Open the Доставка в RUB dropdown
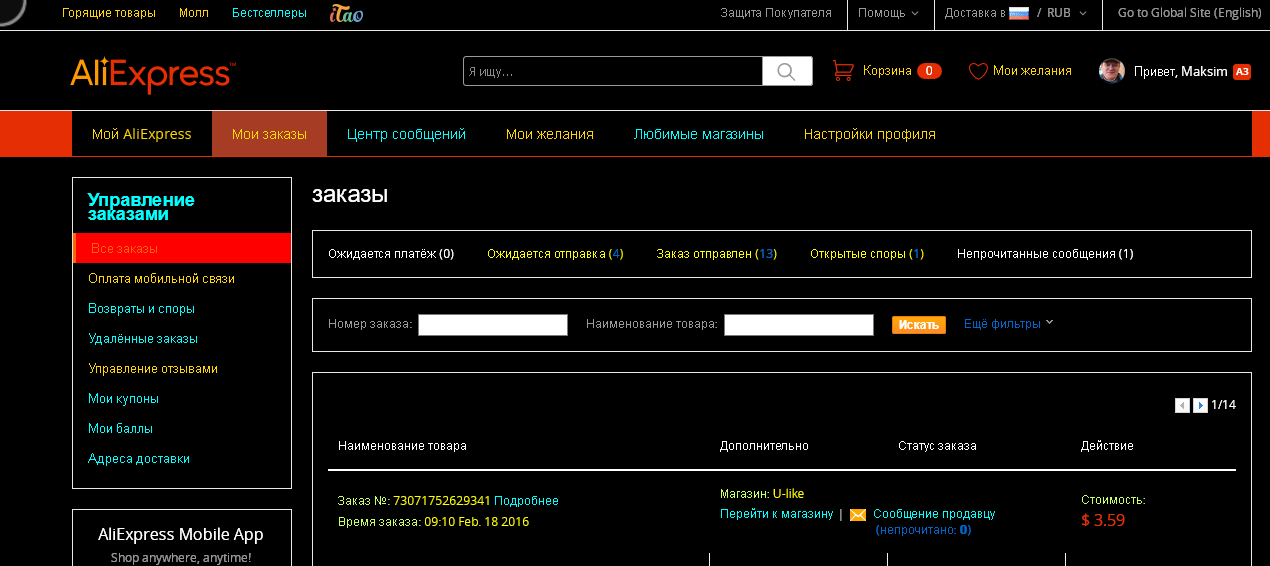The width and height of the screenshot is (1270, 566). (1015, 13)
